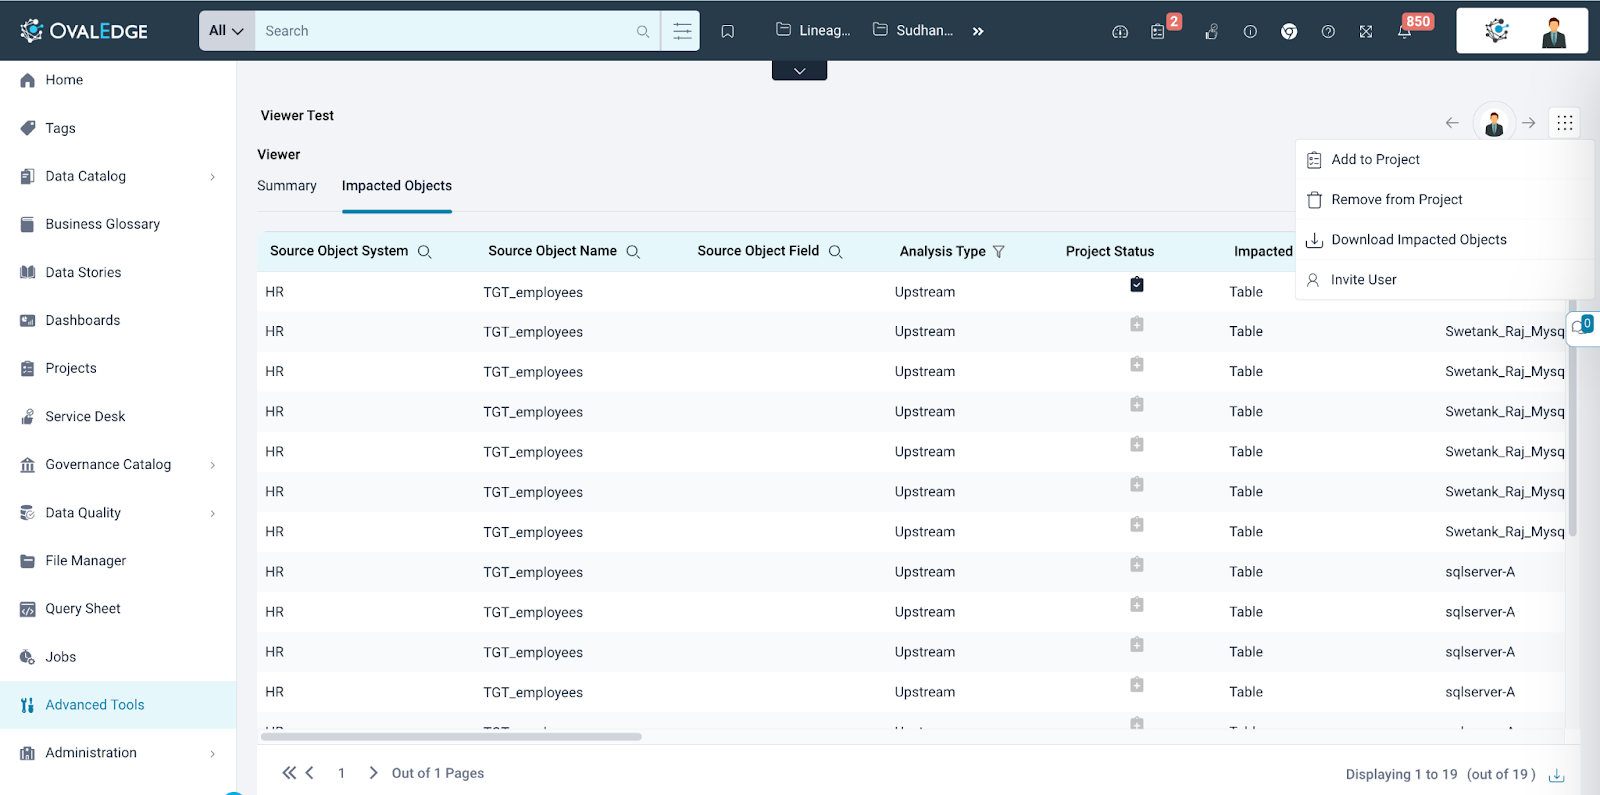
Task: Click the grey project status icon in second row
Action: click(x=1137, y=325)
